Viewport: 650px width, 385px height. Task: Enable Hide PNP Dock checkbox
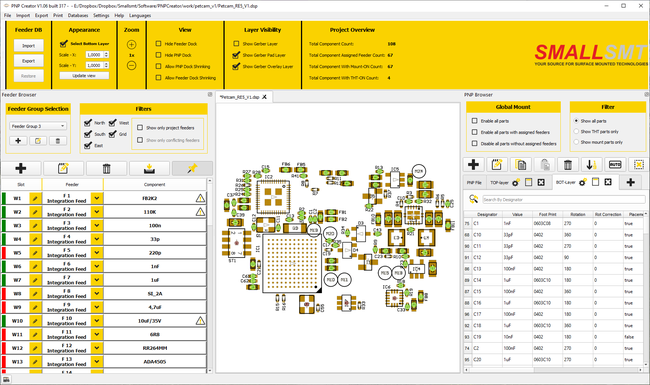pyautogui.click(x=158, y=55)
